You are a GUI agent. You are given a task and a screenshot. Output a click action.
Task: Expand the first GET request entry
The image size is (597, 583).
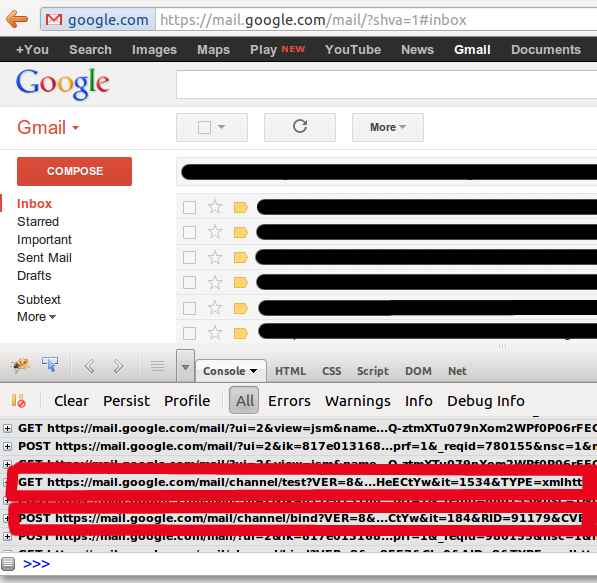[x=7, y=428]
